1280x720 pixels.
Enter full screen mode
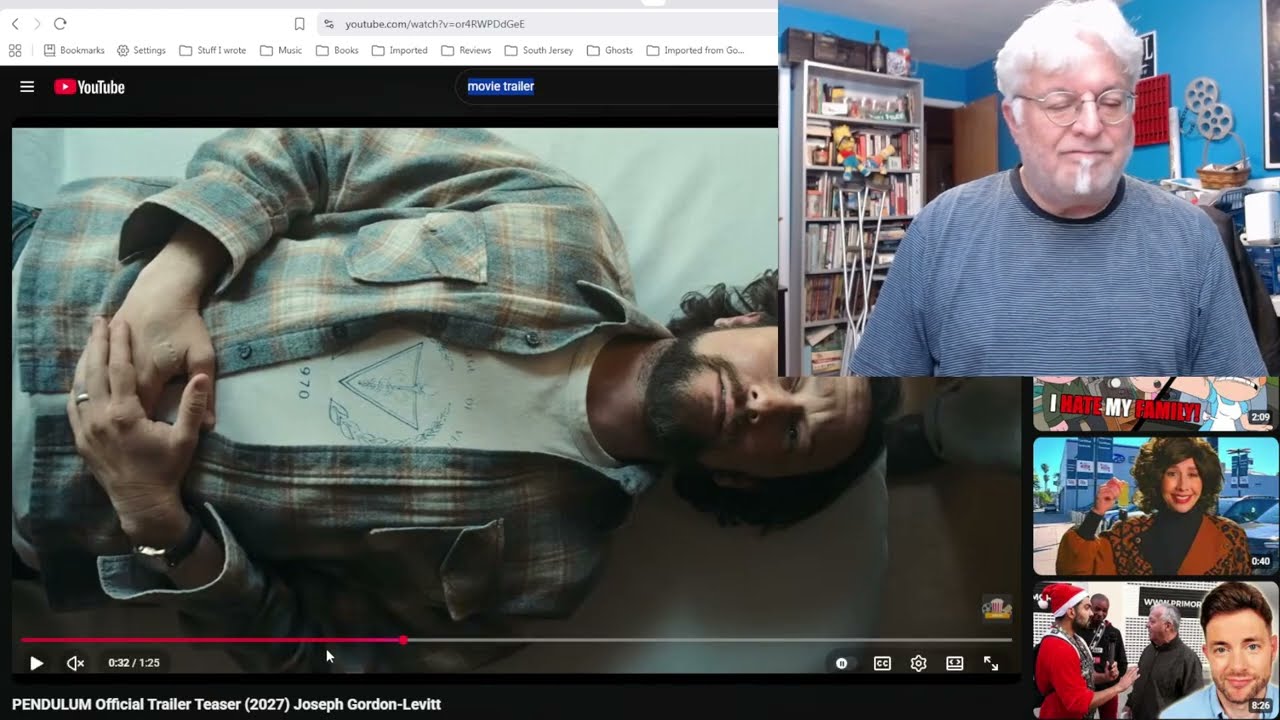(x=991, y=663)
